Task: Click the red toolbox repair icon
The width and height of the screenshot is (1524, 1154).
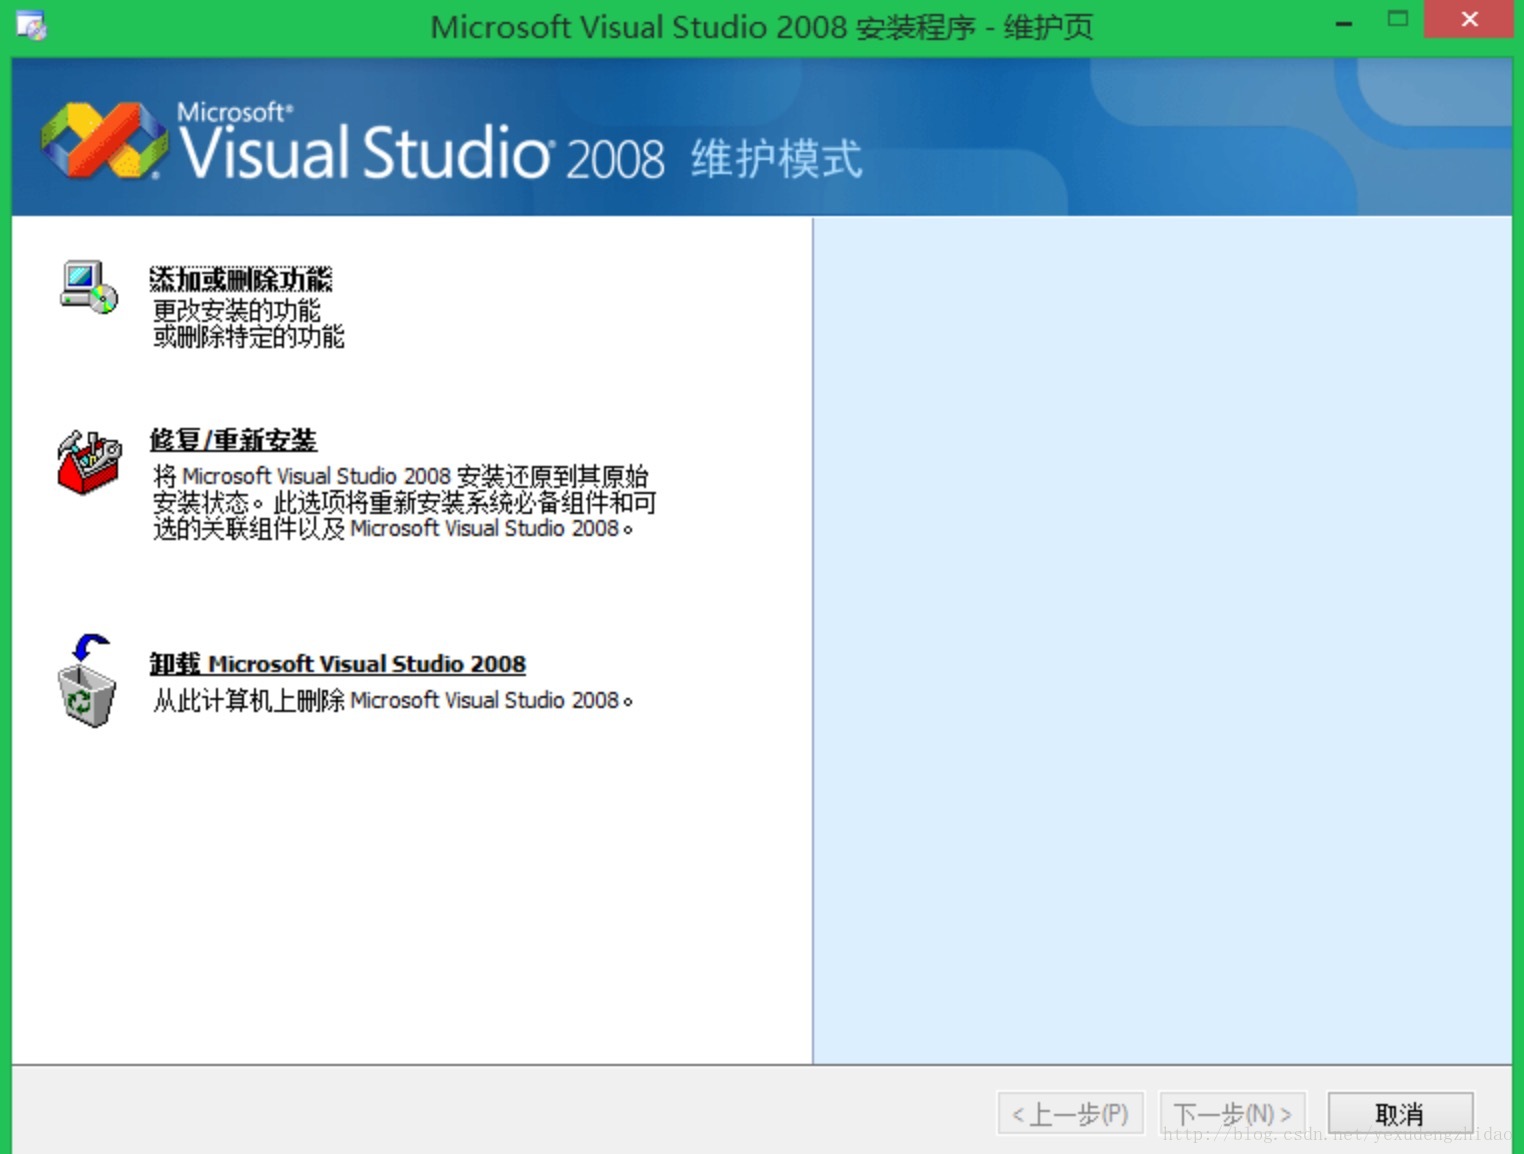Action: 89,463
